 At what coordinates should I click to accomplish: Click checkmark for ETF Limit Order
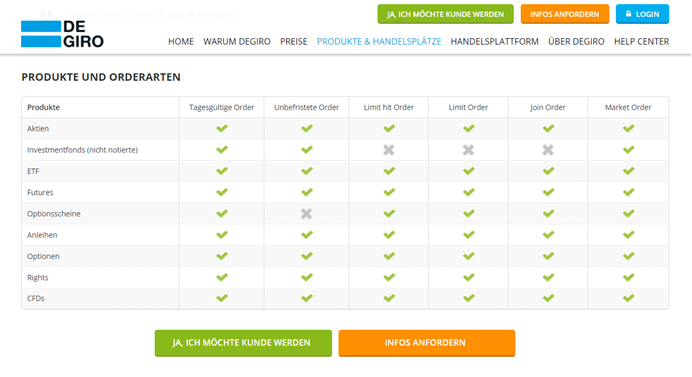(x=469, y=171)
